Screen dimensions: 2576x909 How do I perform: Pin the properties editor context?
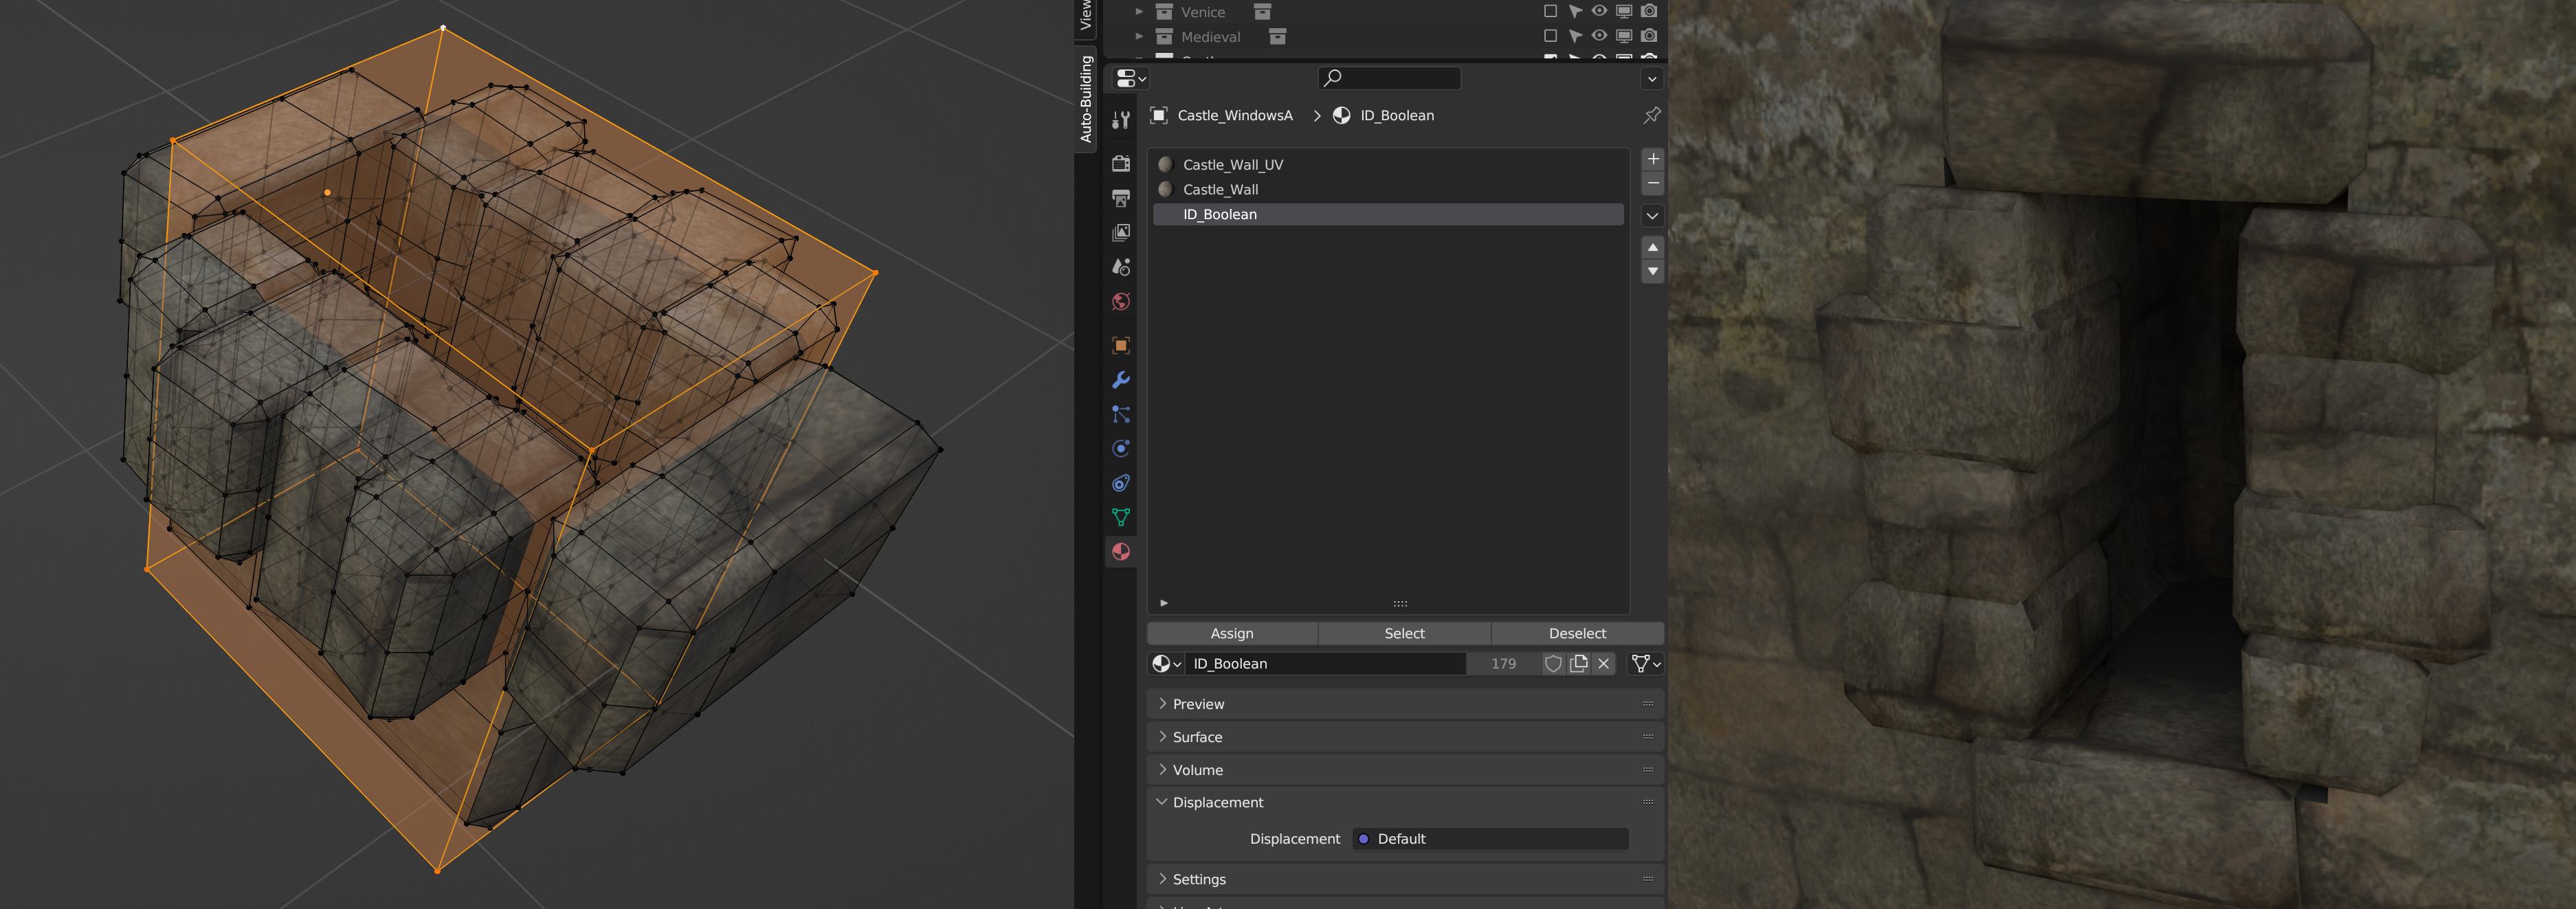[1652, 115]
